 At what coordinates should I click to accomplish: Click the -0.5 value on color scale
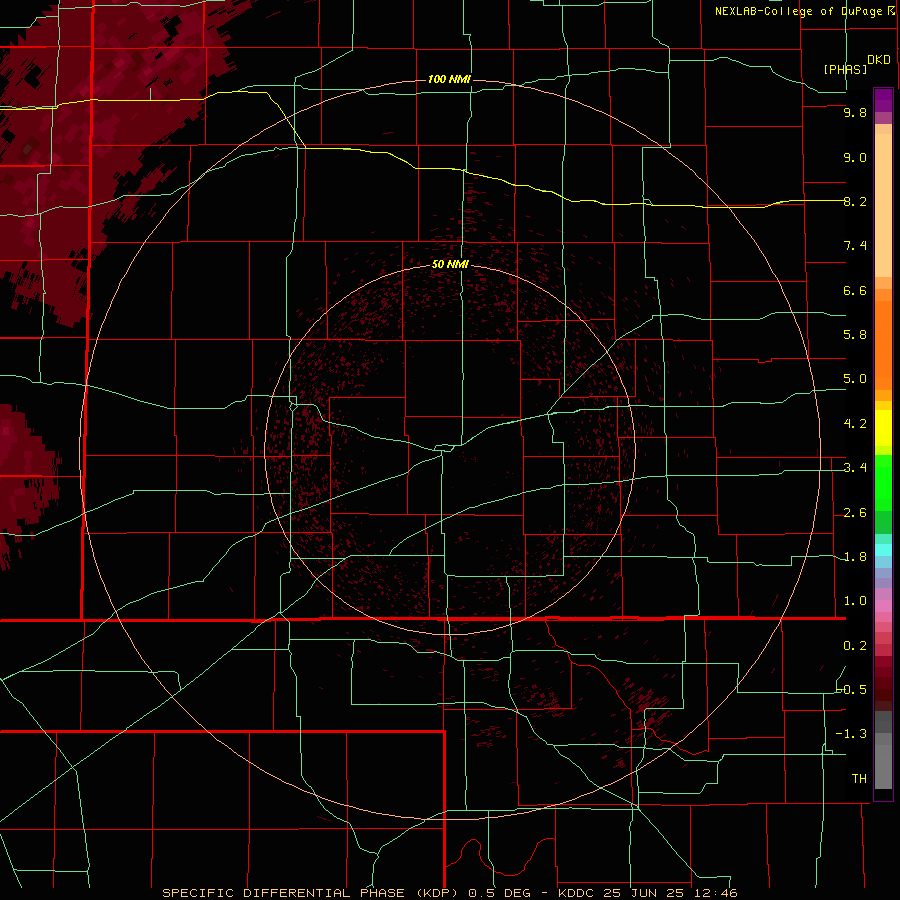[x=852, y=690]
